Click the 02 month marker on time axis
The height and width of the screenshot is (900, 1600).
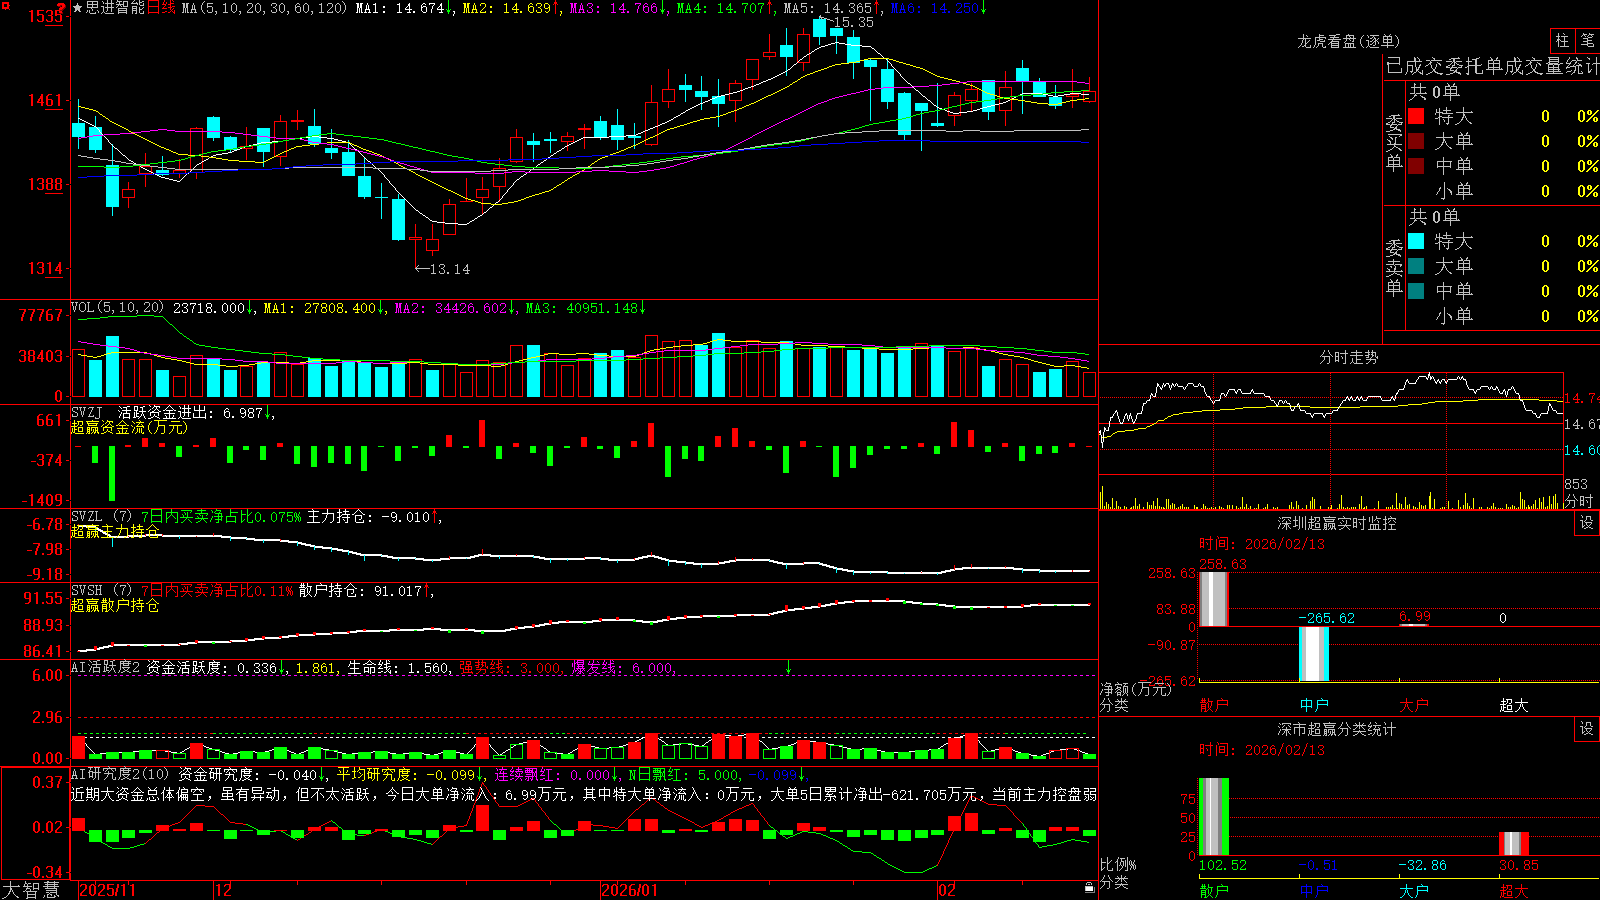[947, 890]
